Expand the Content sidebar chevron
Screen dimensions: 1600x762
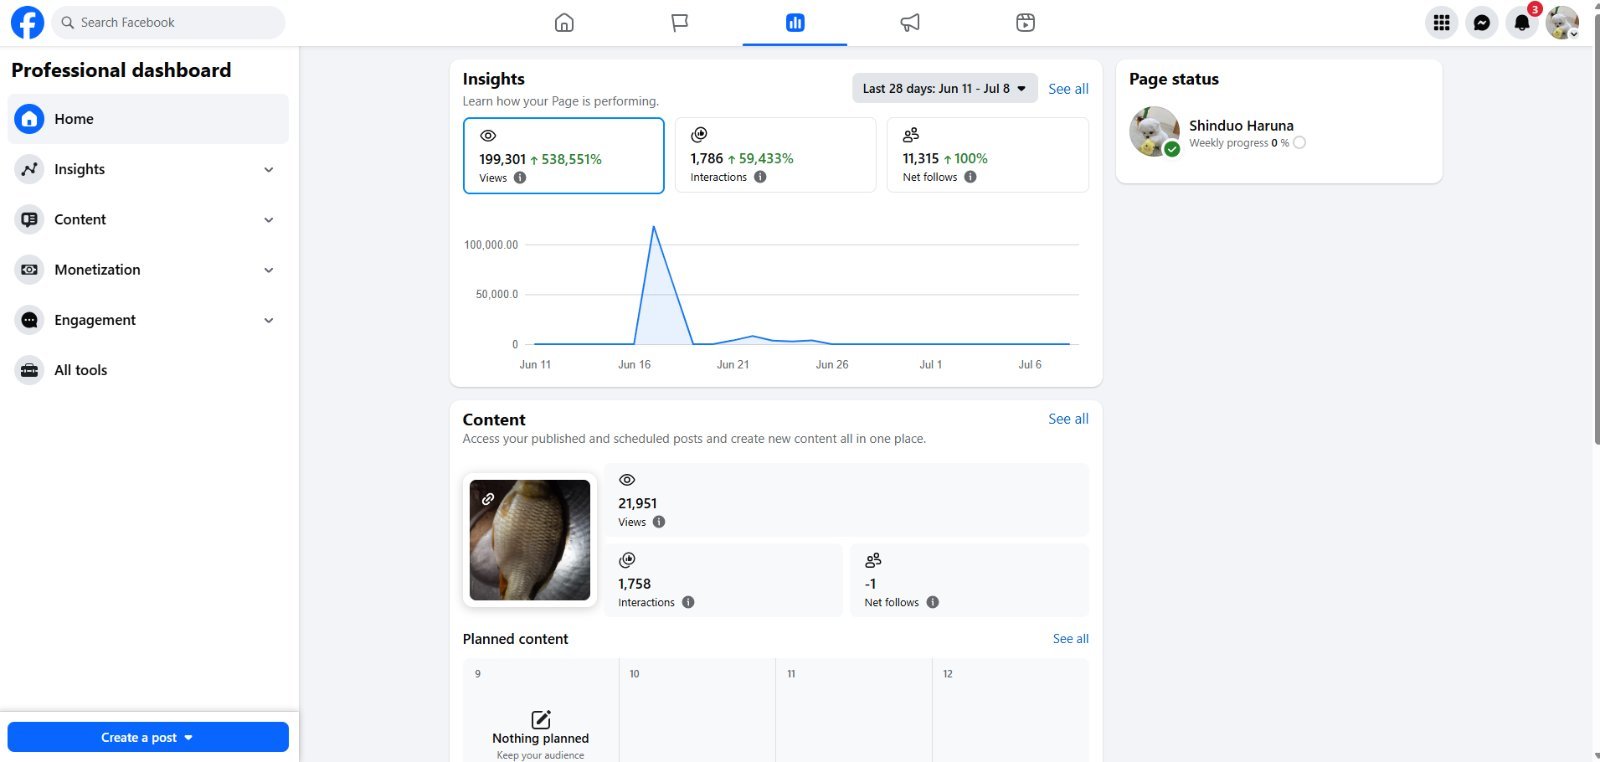pyautogui.click(x=269, y=220)
